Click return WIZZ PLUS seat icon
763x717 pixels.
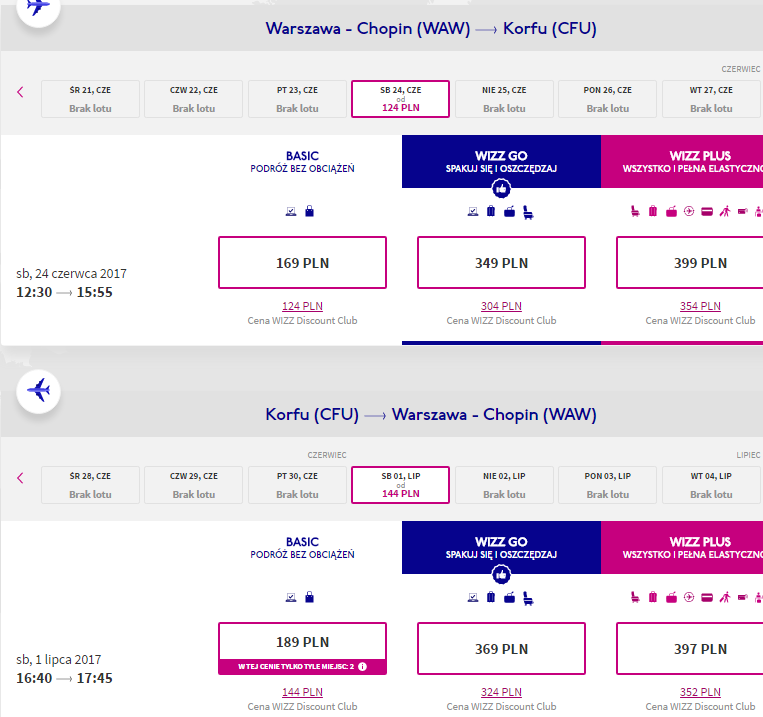pos(635,597)
